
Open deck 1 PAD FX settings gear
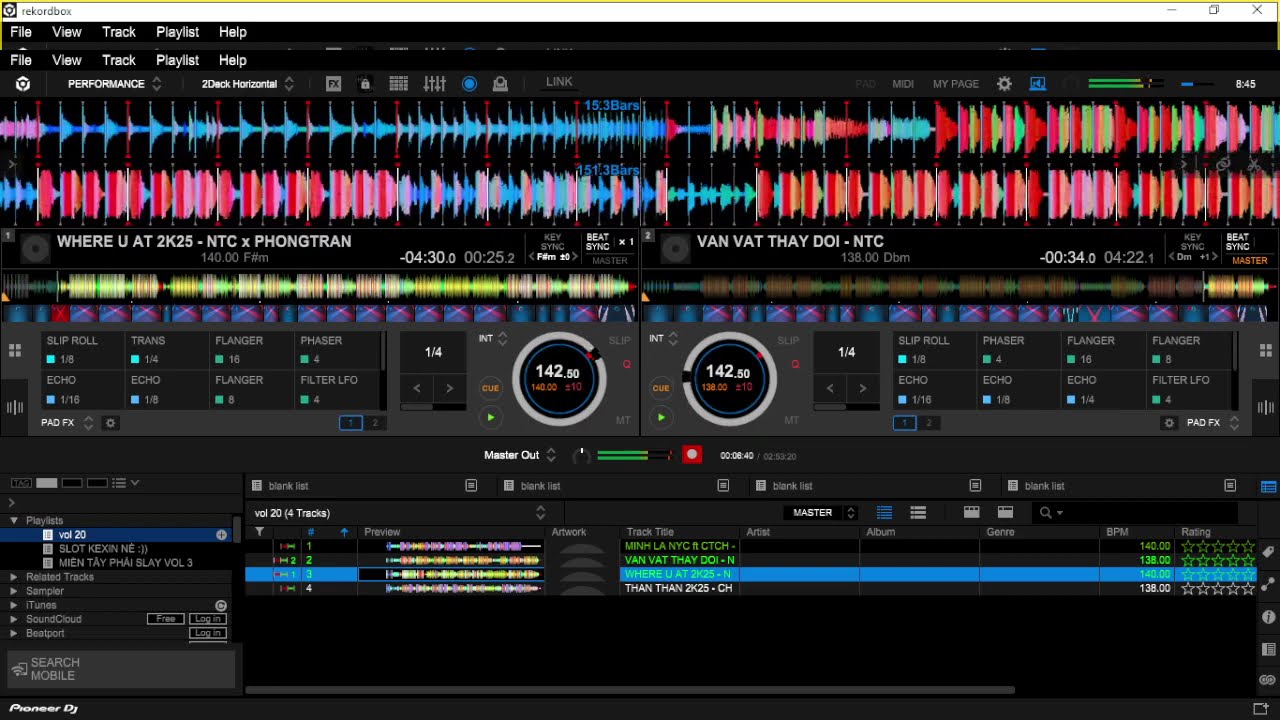coord(111,423)
